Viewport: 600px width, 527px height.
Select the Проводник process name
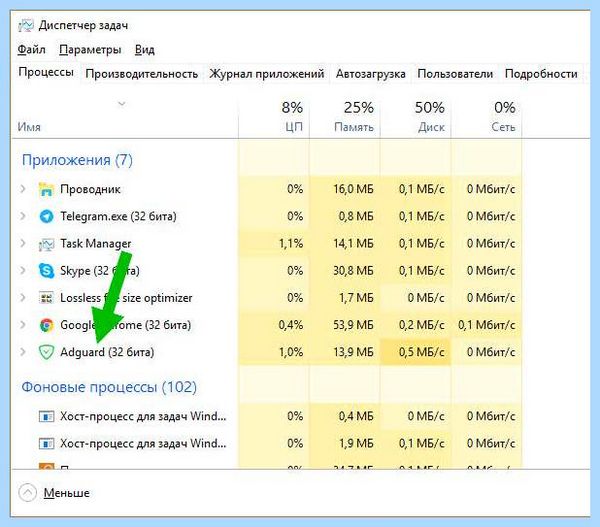pyautogui.click(x=90, y=189)
